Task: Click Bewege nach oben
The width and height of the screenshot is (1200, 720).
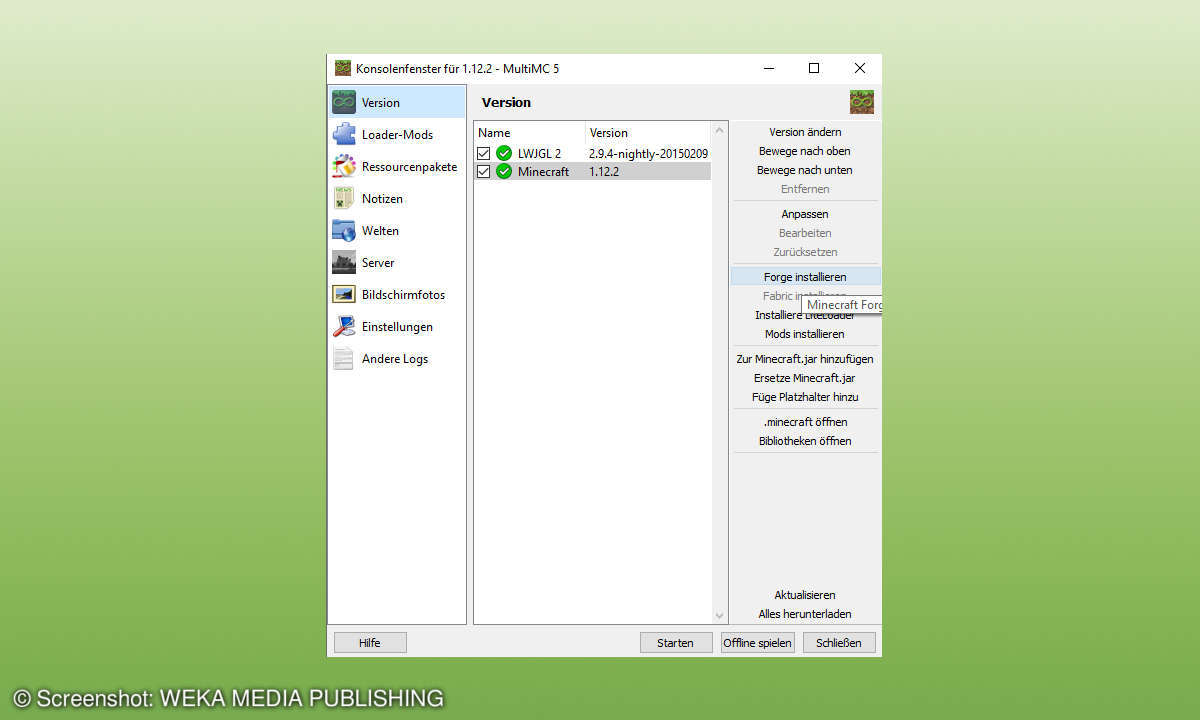Action: click(x=805, y=151)
